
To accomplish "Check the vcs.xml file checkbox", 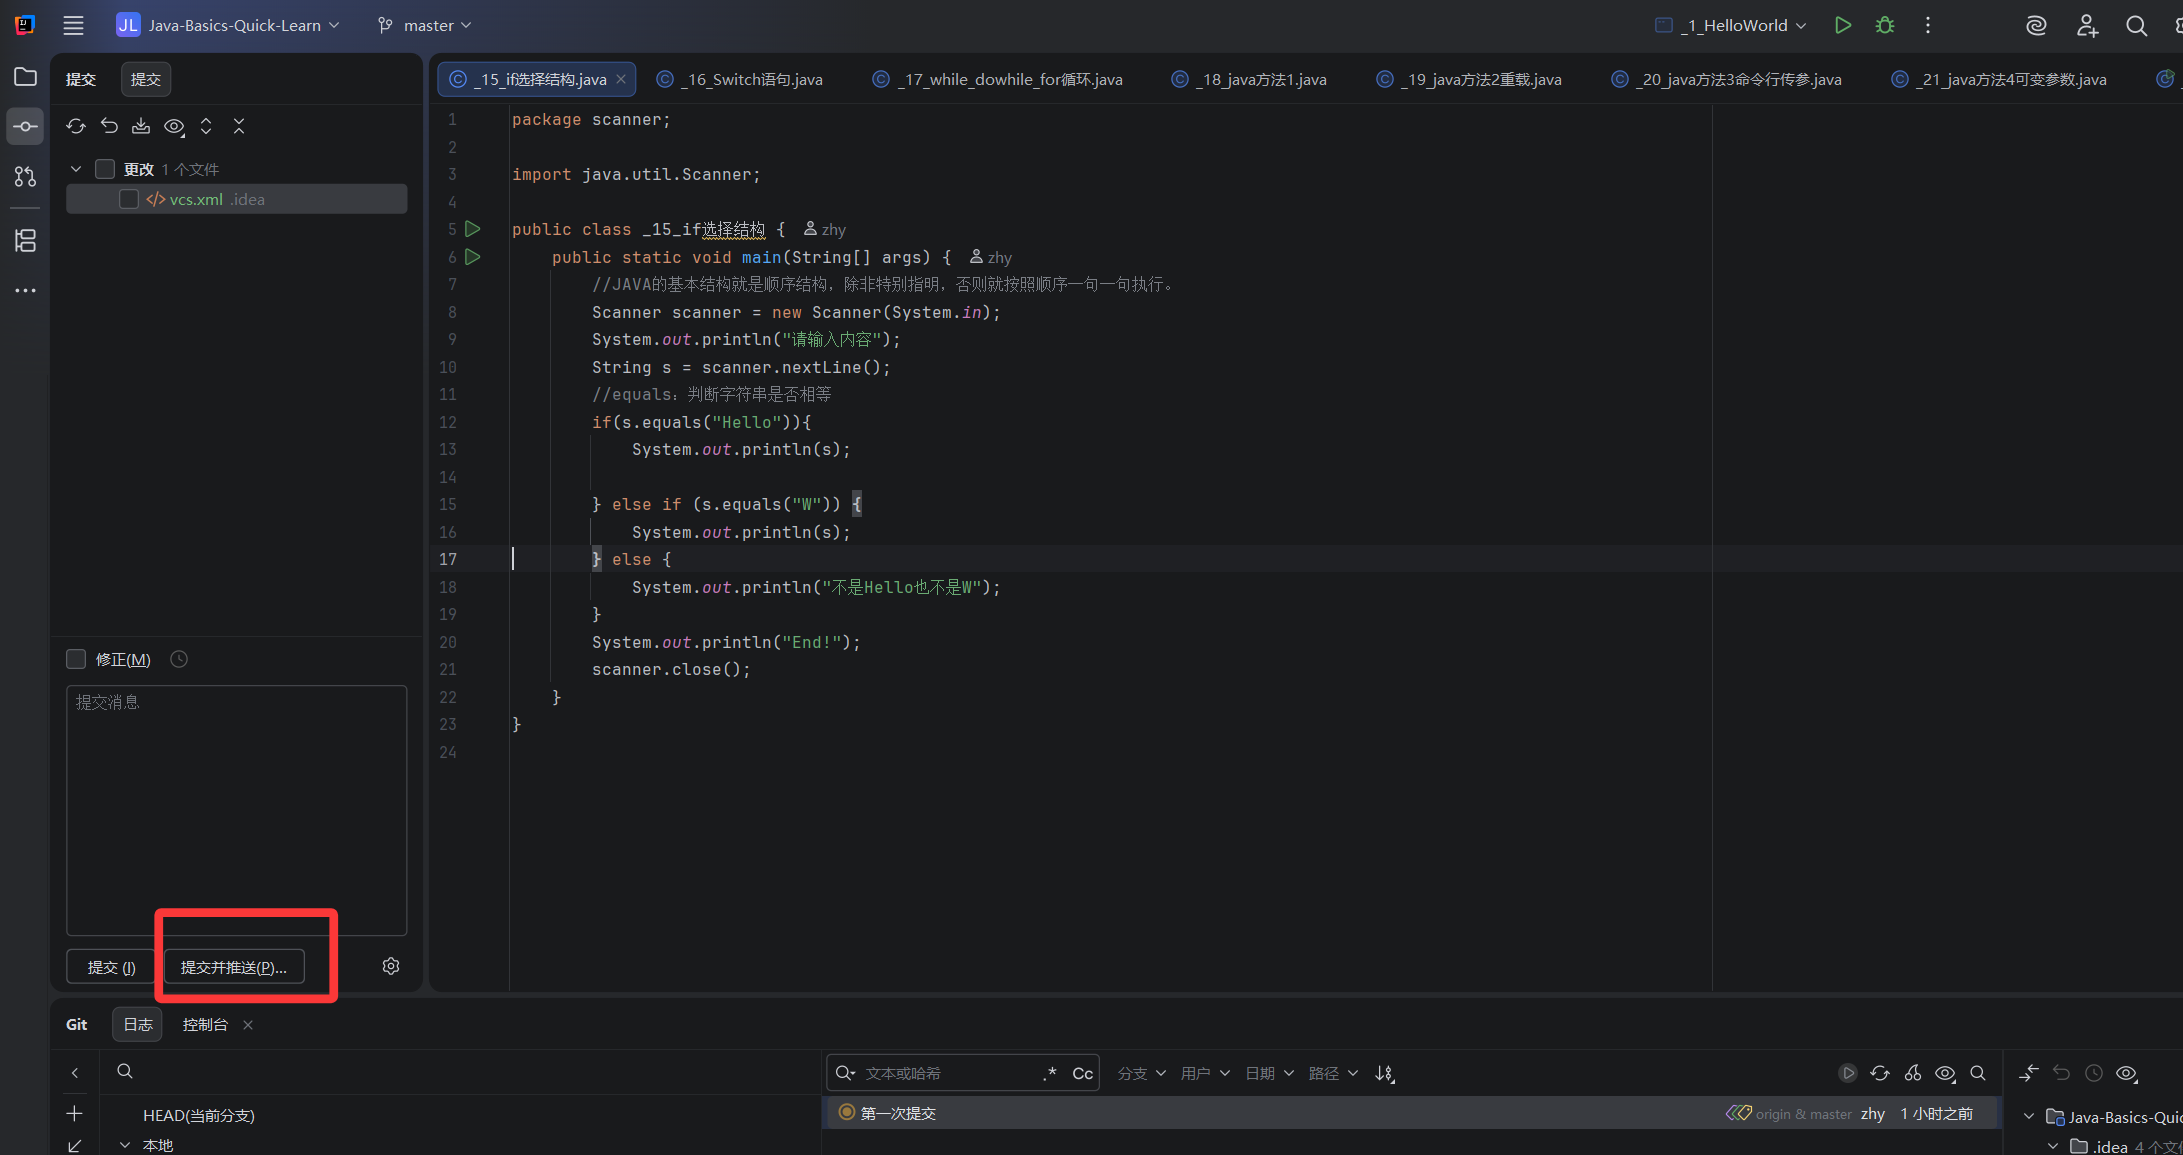I will coord(129,199).
